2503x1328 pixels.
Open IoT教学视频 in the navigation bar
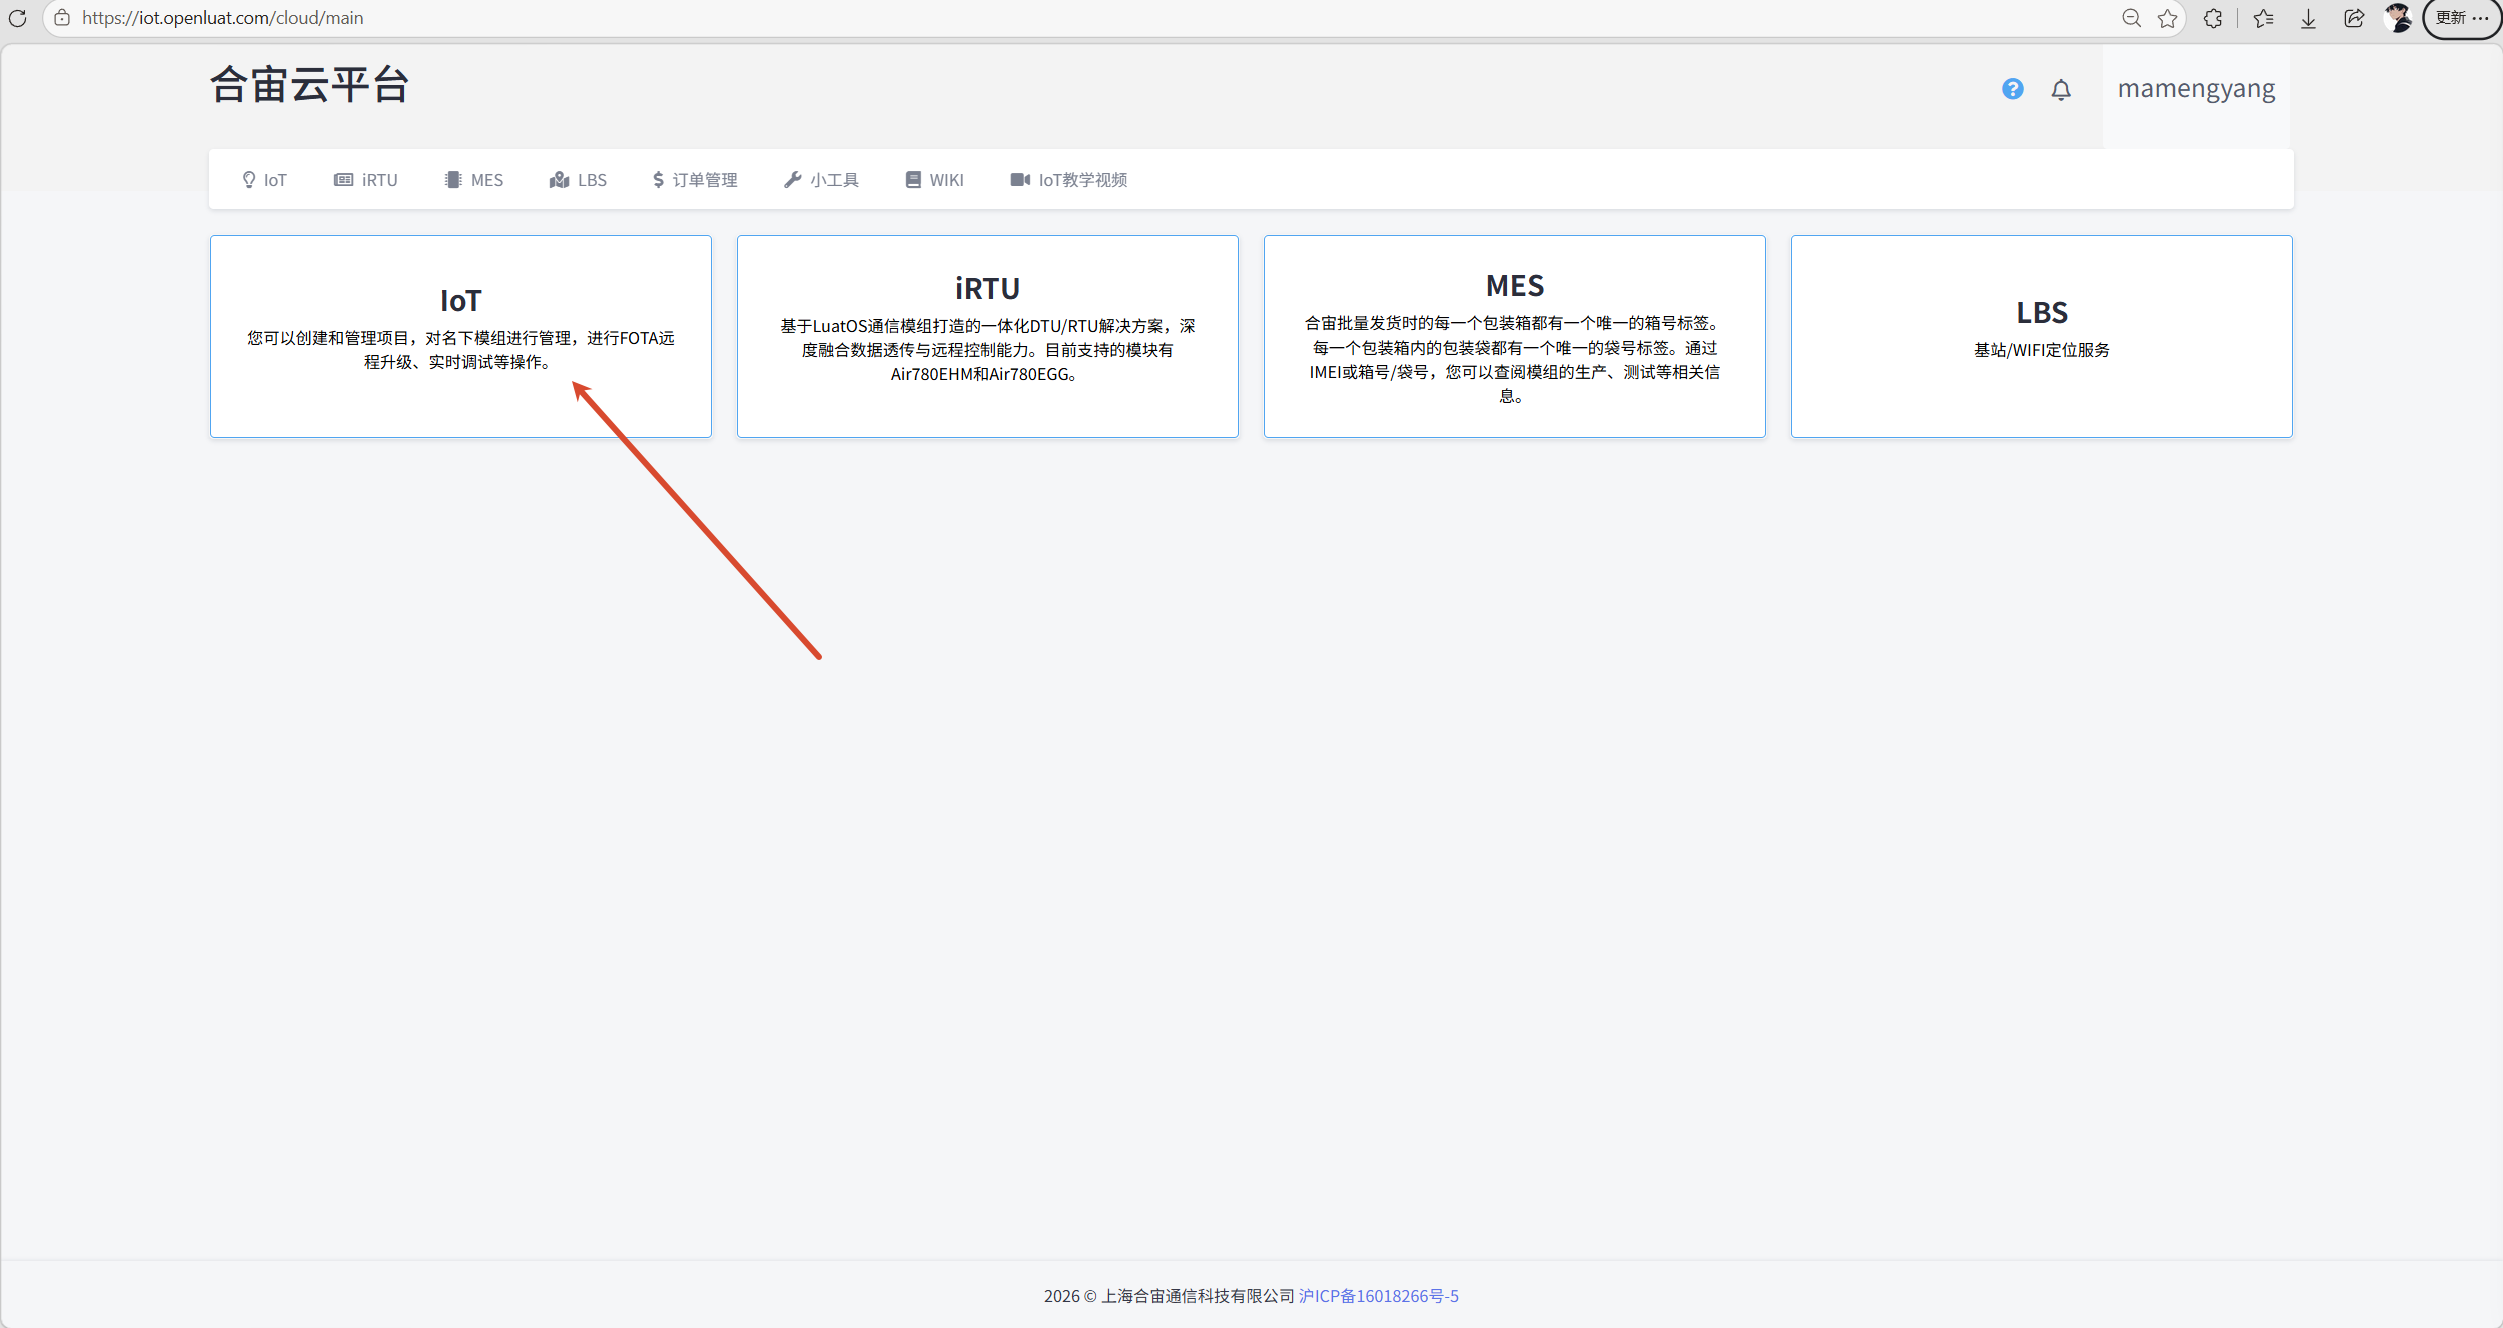pos(1069,180)
